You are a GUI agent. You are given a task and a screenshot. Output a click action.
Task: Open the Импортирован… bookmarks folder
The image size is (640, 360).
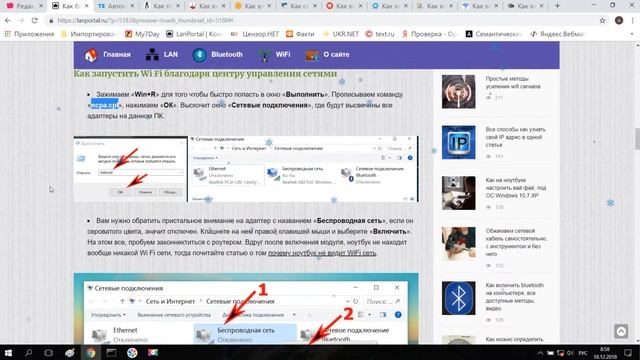point(89,34)
